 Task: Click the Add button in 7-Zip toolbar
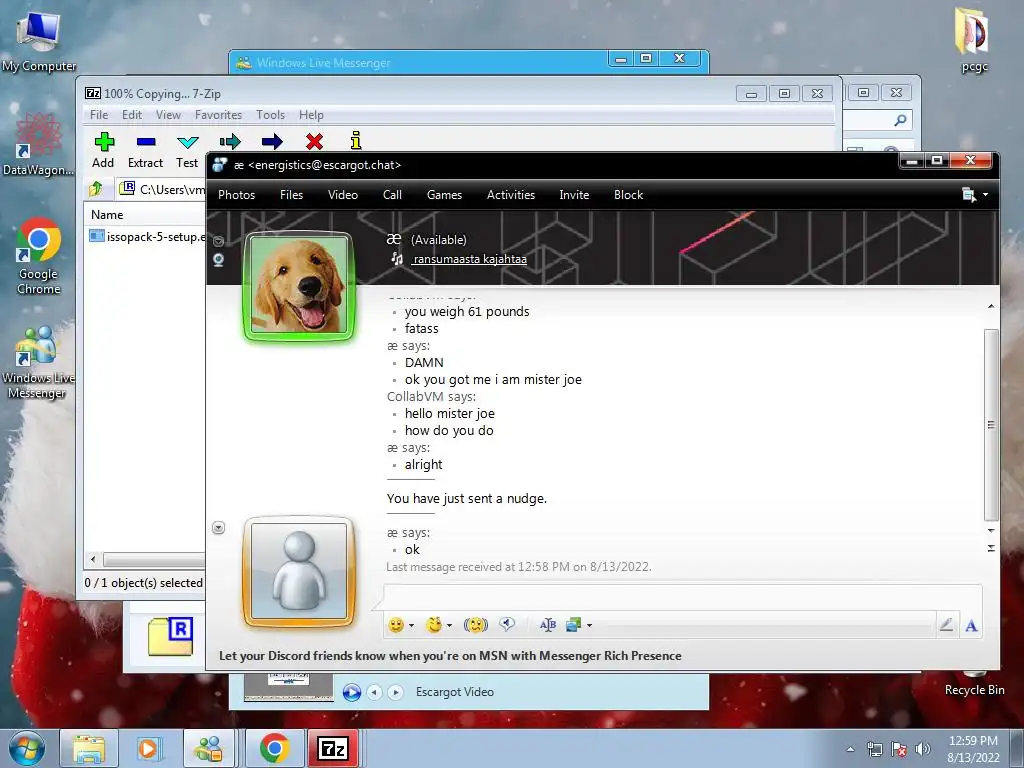tap(103, 150)
